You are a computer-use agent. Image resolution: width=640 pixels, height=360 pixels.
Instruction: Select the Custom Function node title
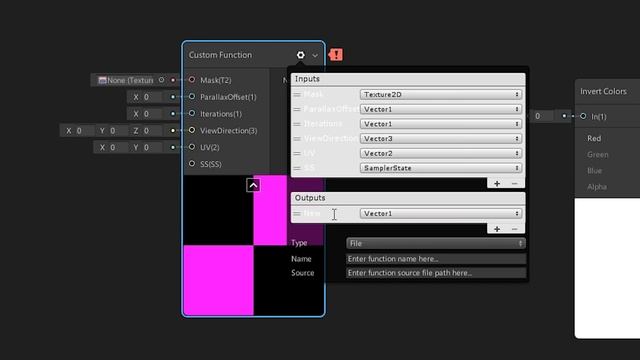(x=220, y=55)
